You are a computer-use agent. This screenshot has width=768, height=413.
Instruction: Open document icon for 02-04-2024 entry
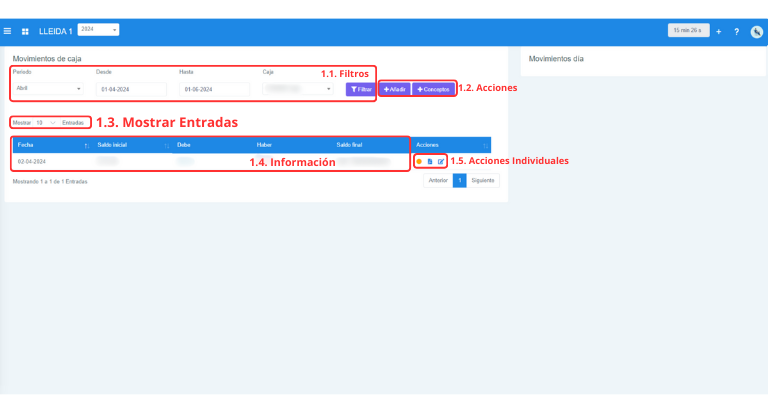(x=429, y=161)
